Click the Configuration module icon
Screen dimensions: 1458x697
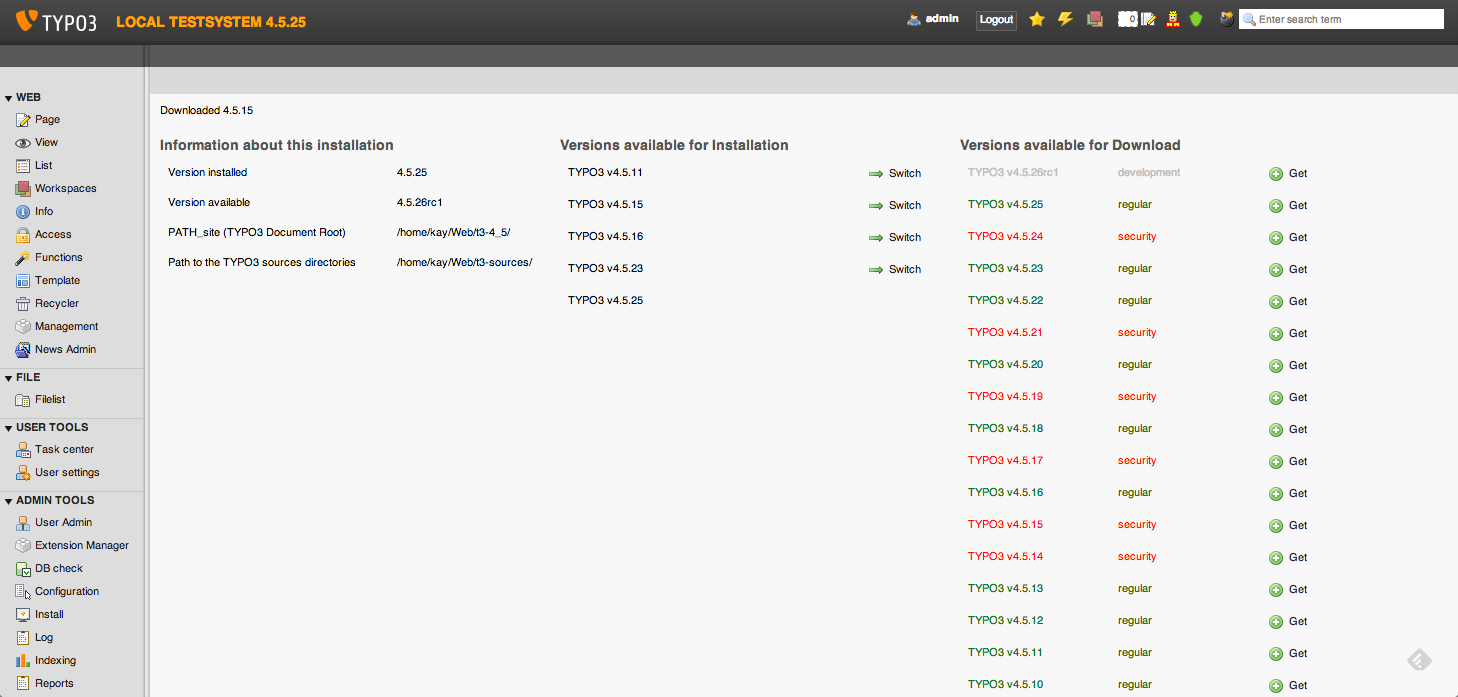[23, 592]
